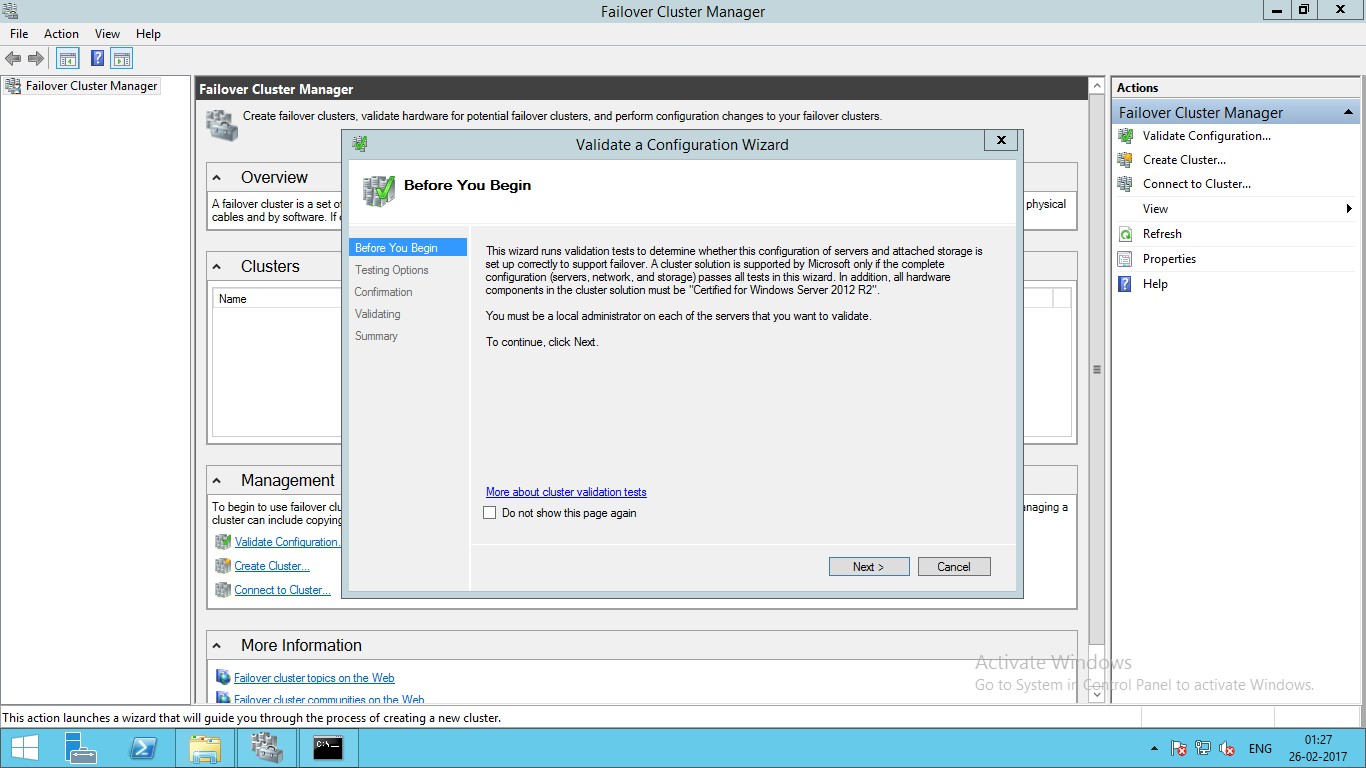Select the Confirmation wizard step

click(383, 292)
